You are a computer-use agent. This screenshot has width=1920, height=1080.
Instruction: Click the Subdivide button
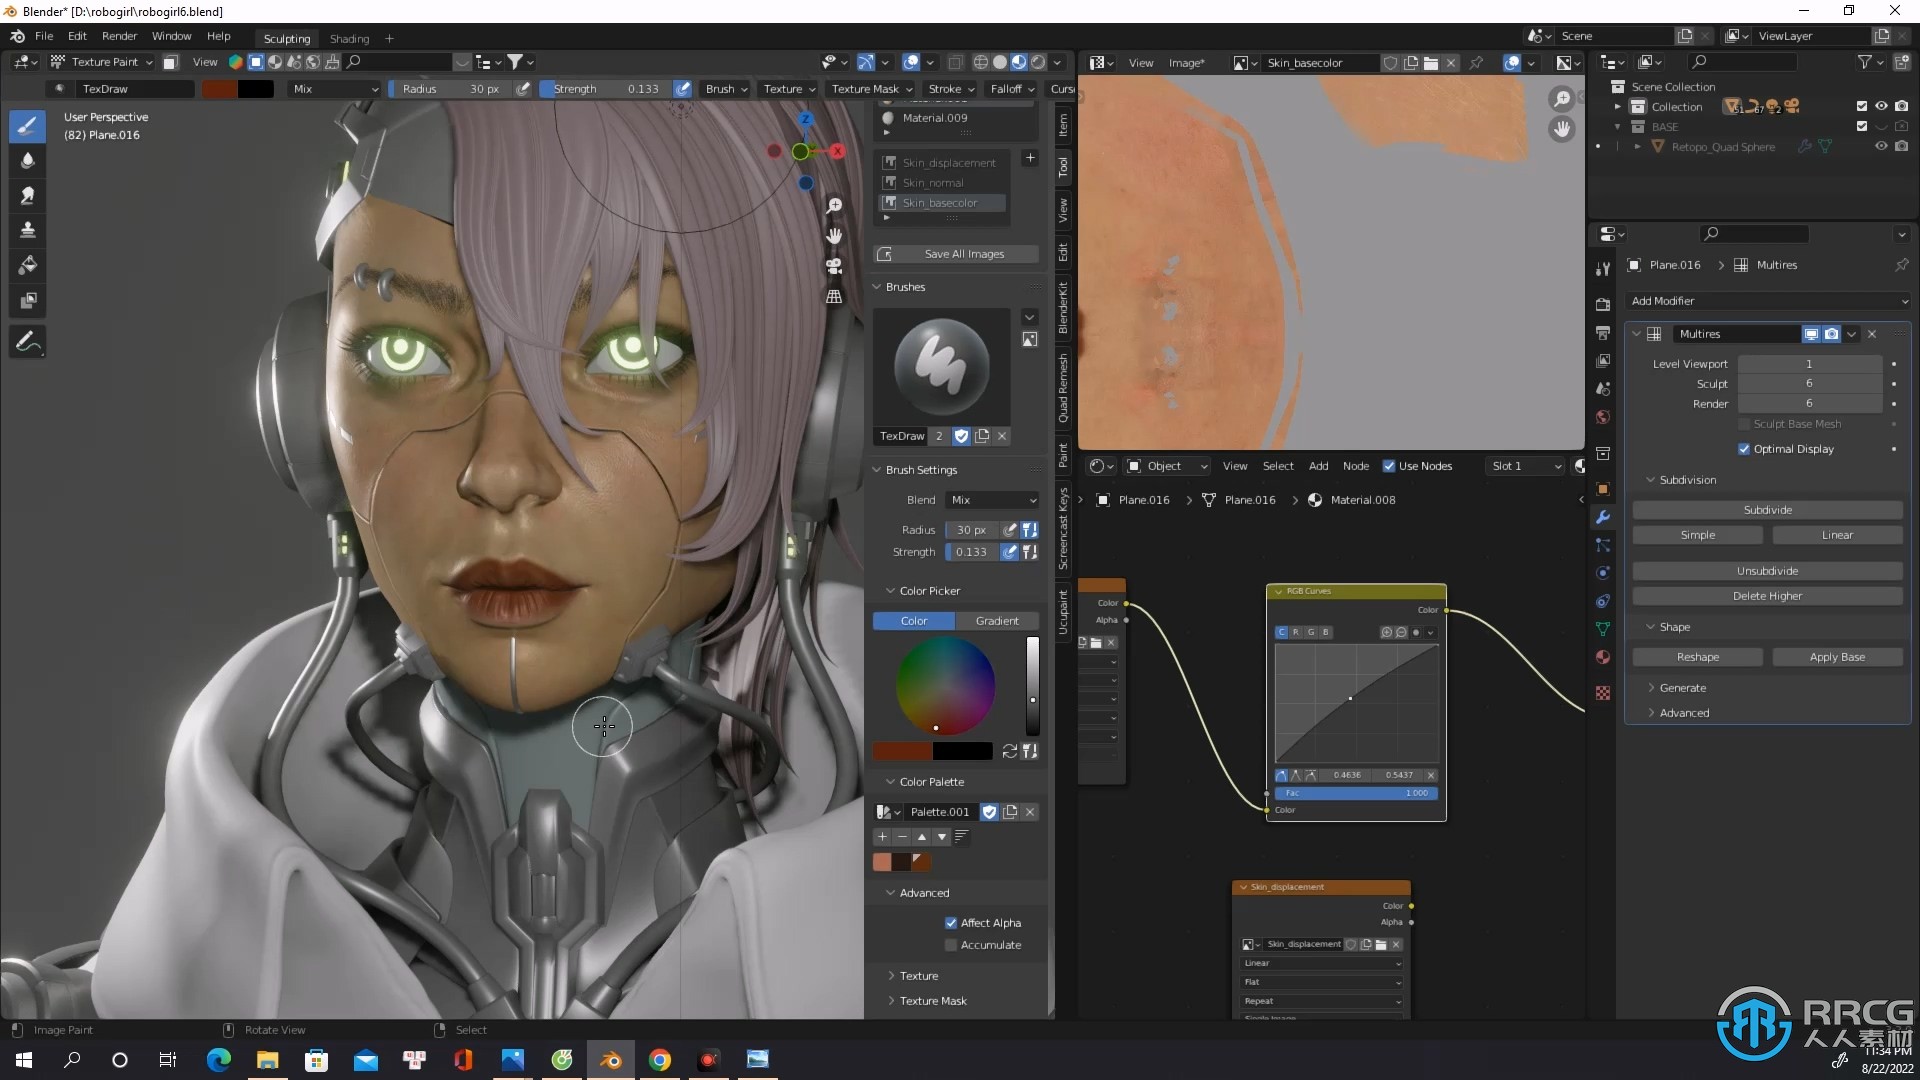[x=1768, y=509]
